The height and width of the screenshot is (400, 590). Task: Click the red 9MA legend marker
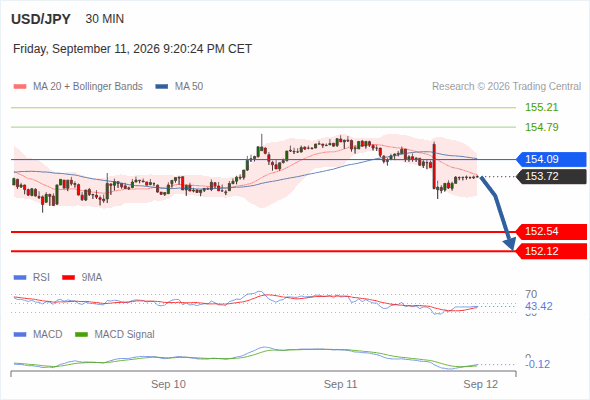[x=68, y=278]
